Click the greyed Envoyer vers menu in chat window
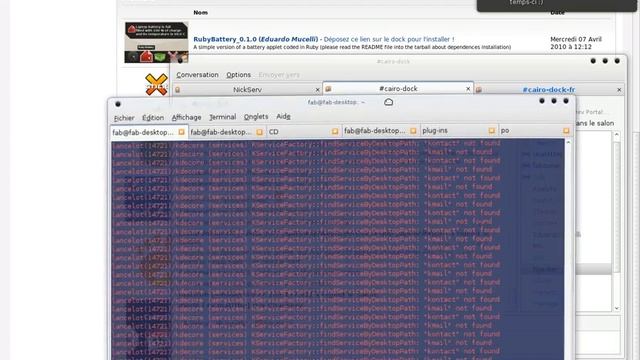 279,75
